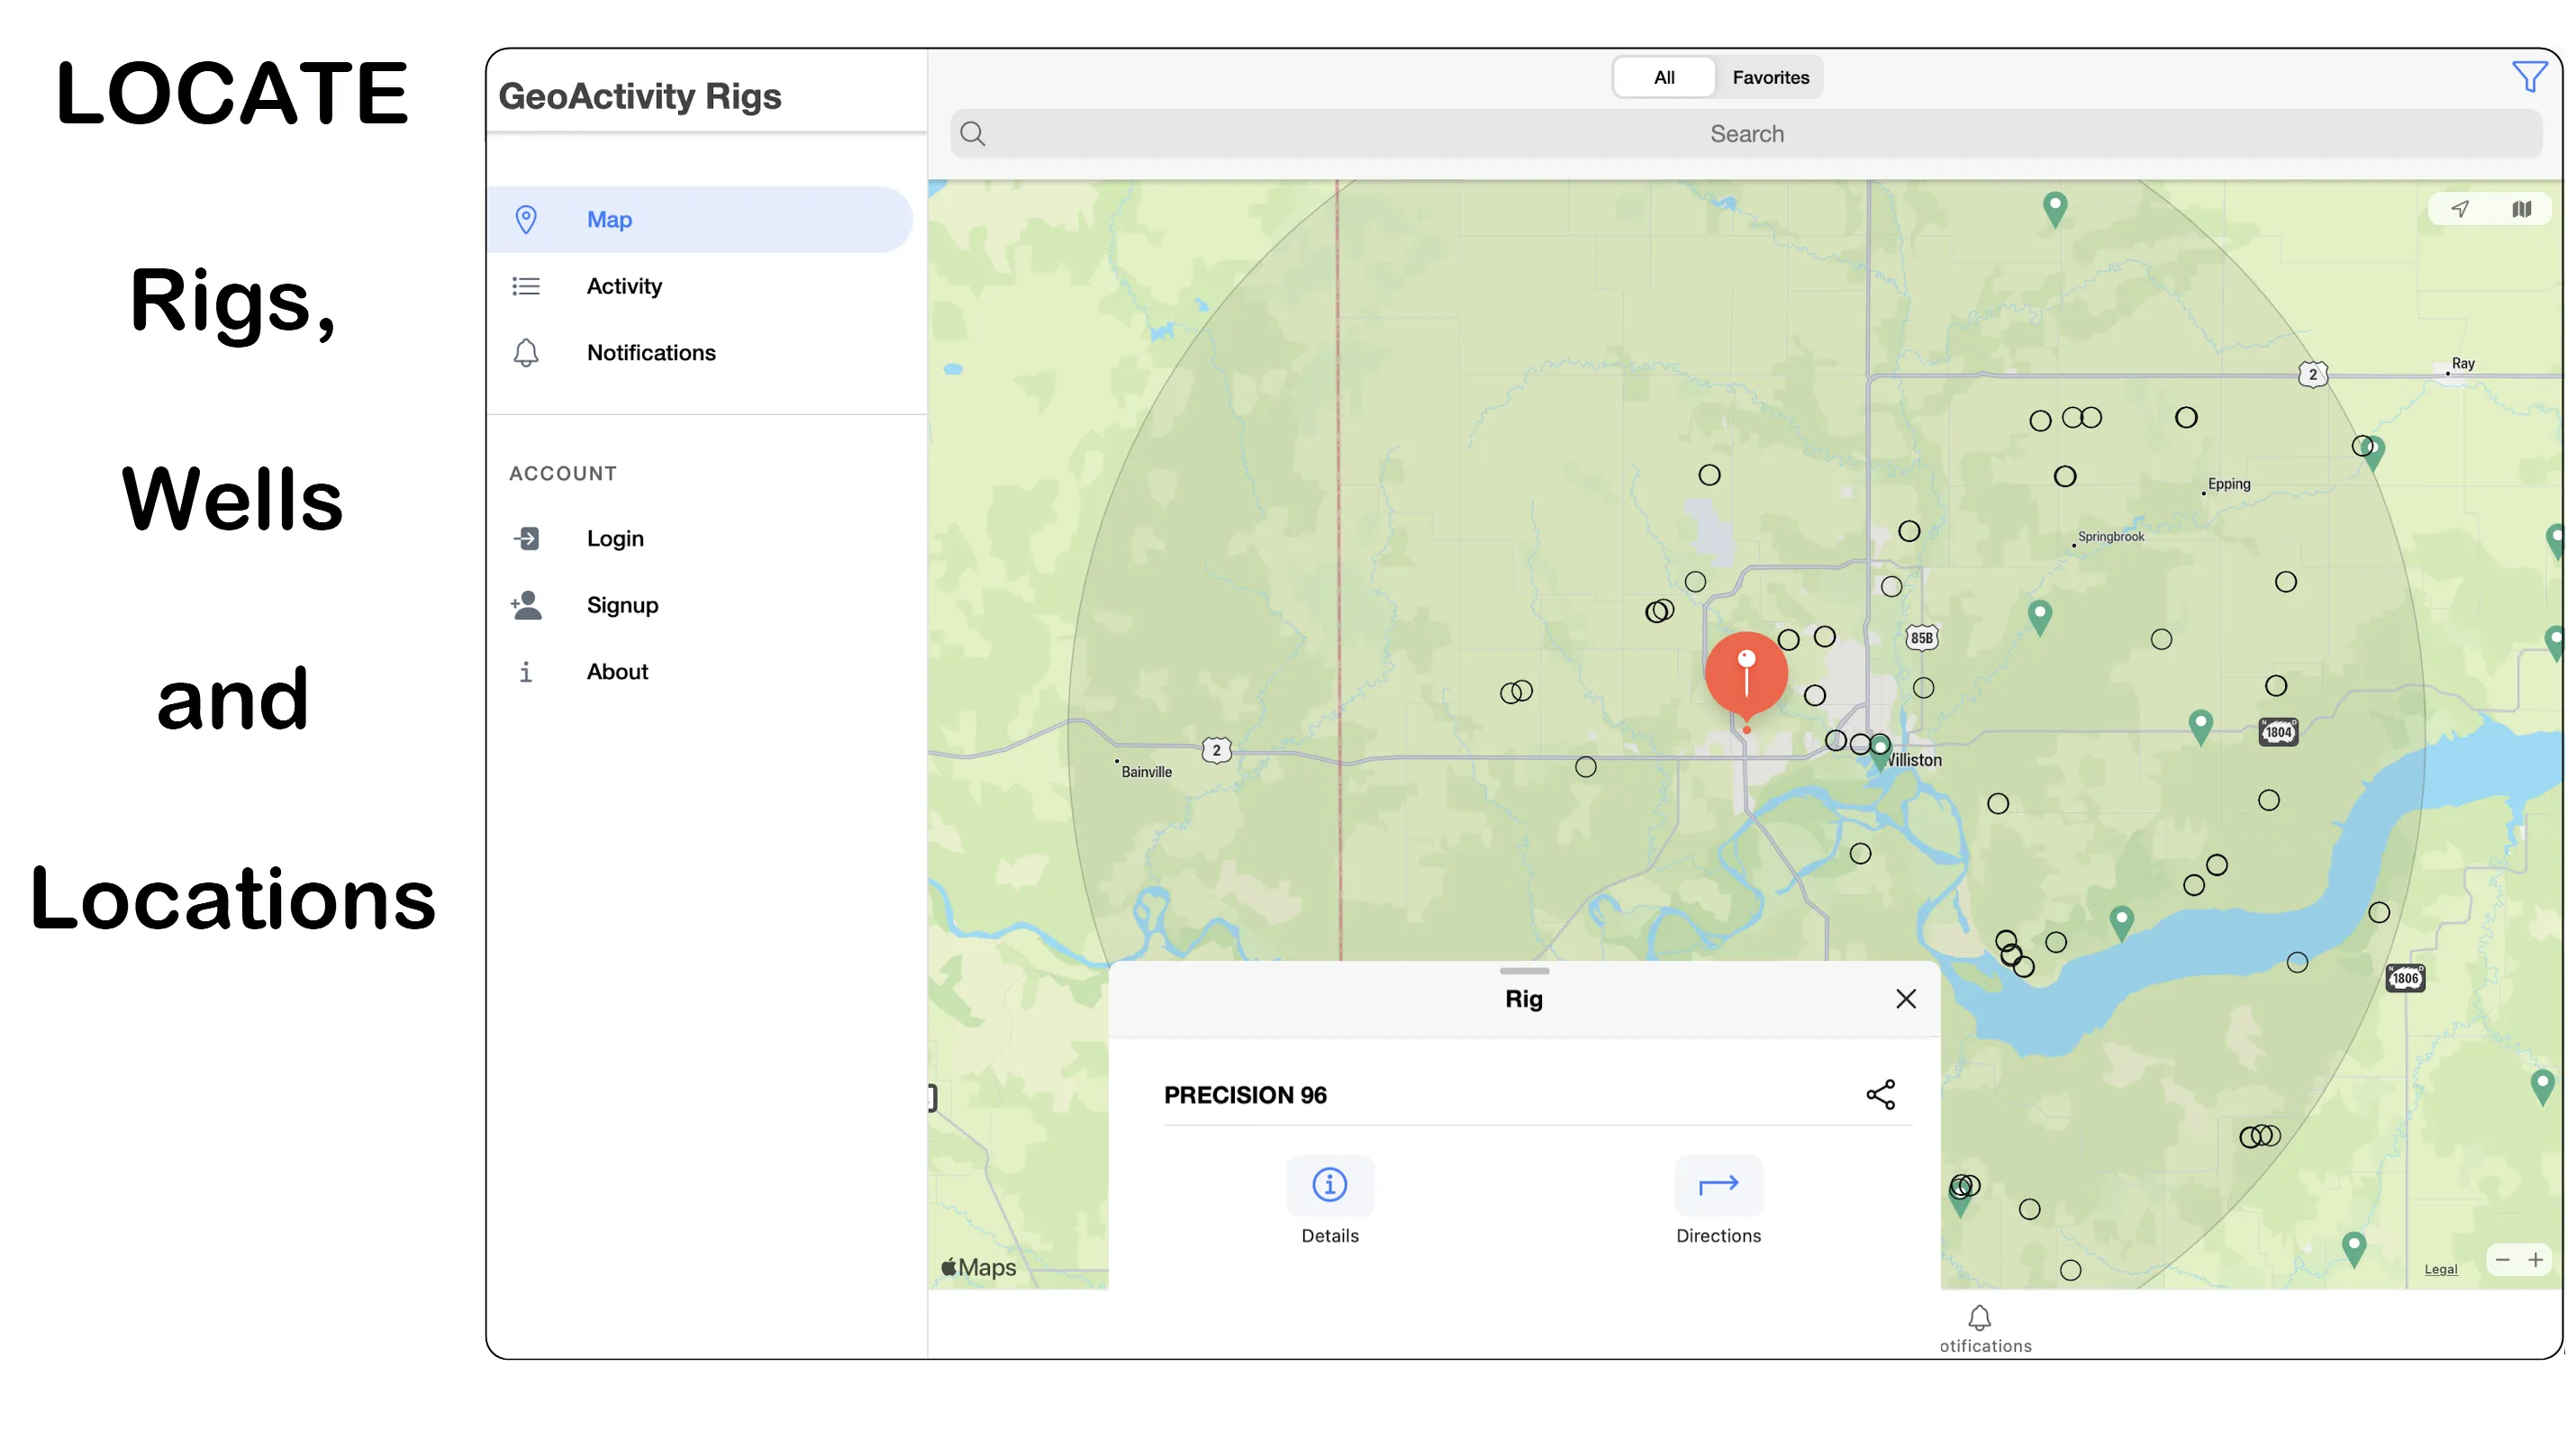Click the current location arrow icon
This screenshot has width=2576, height=1448.
(2461, 209)
